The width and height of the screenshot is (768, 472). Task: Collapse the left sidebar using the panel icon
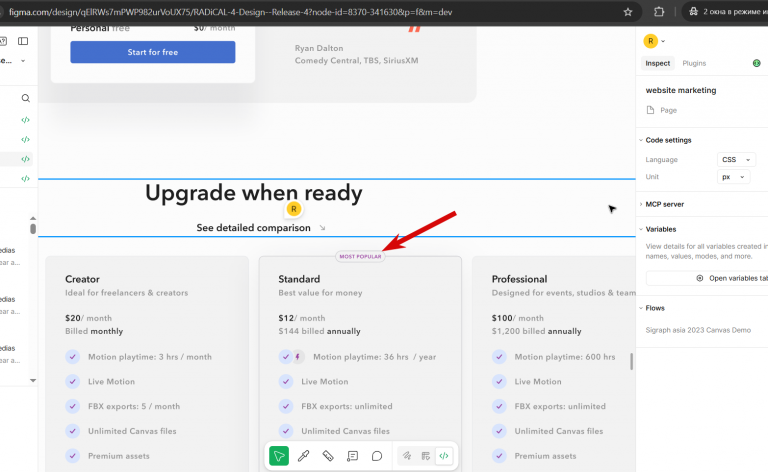tap(23, 41)
